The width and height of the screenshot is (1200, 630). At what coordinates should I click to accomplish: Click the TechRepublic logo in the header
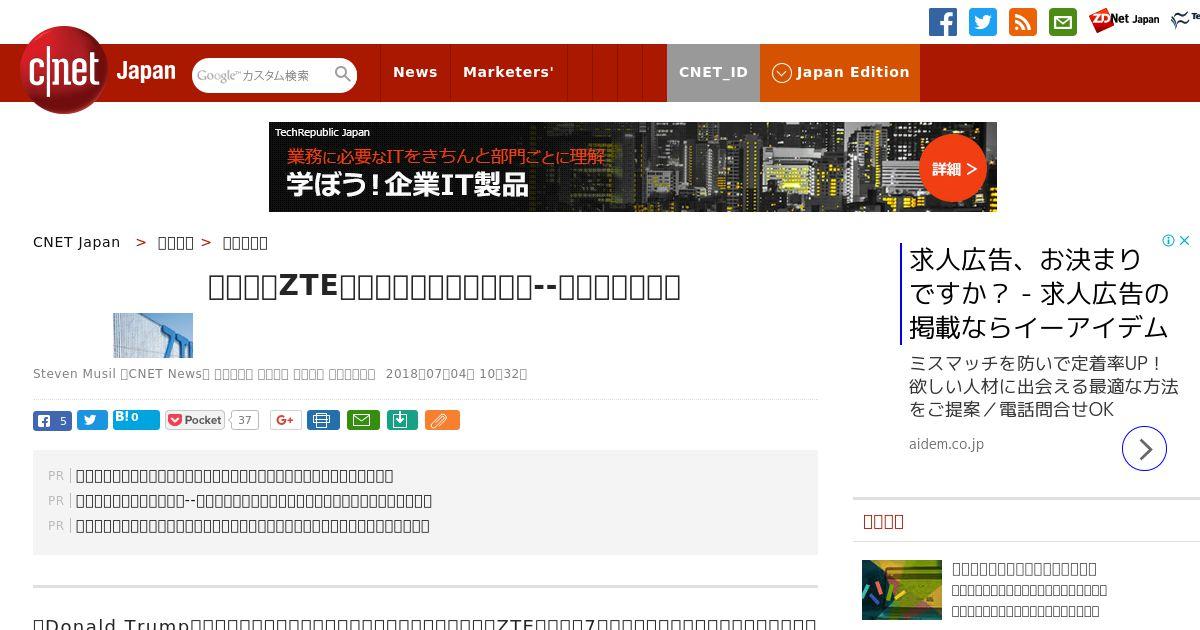[x=1186, y=20]
